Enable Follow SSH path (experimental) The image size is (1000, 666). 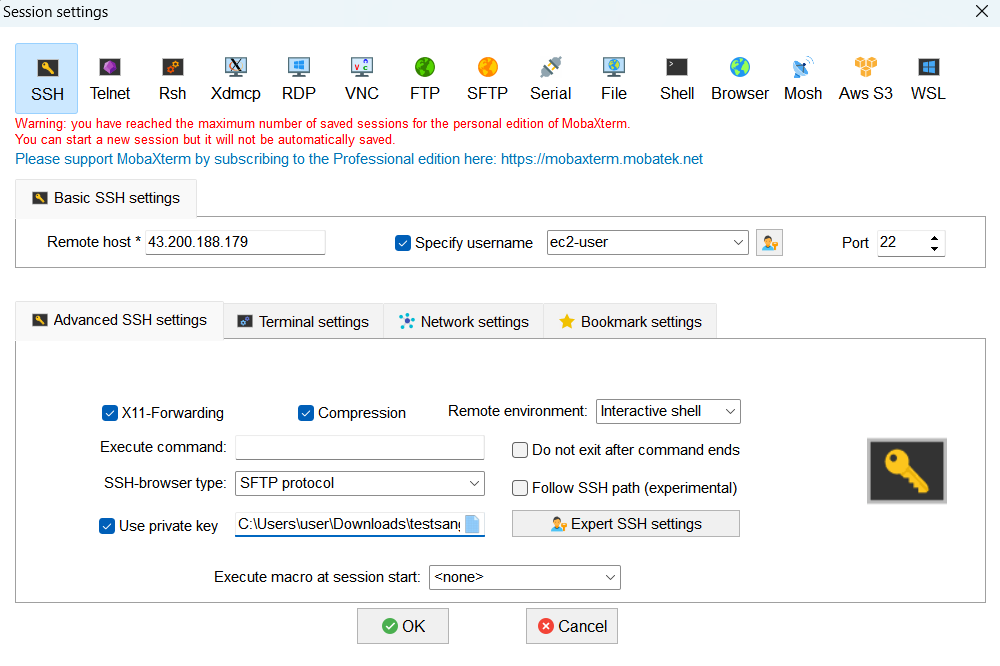coord(520,488)
